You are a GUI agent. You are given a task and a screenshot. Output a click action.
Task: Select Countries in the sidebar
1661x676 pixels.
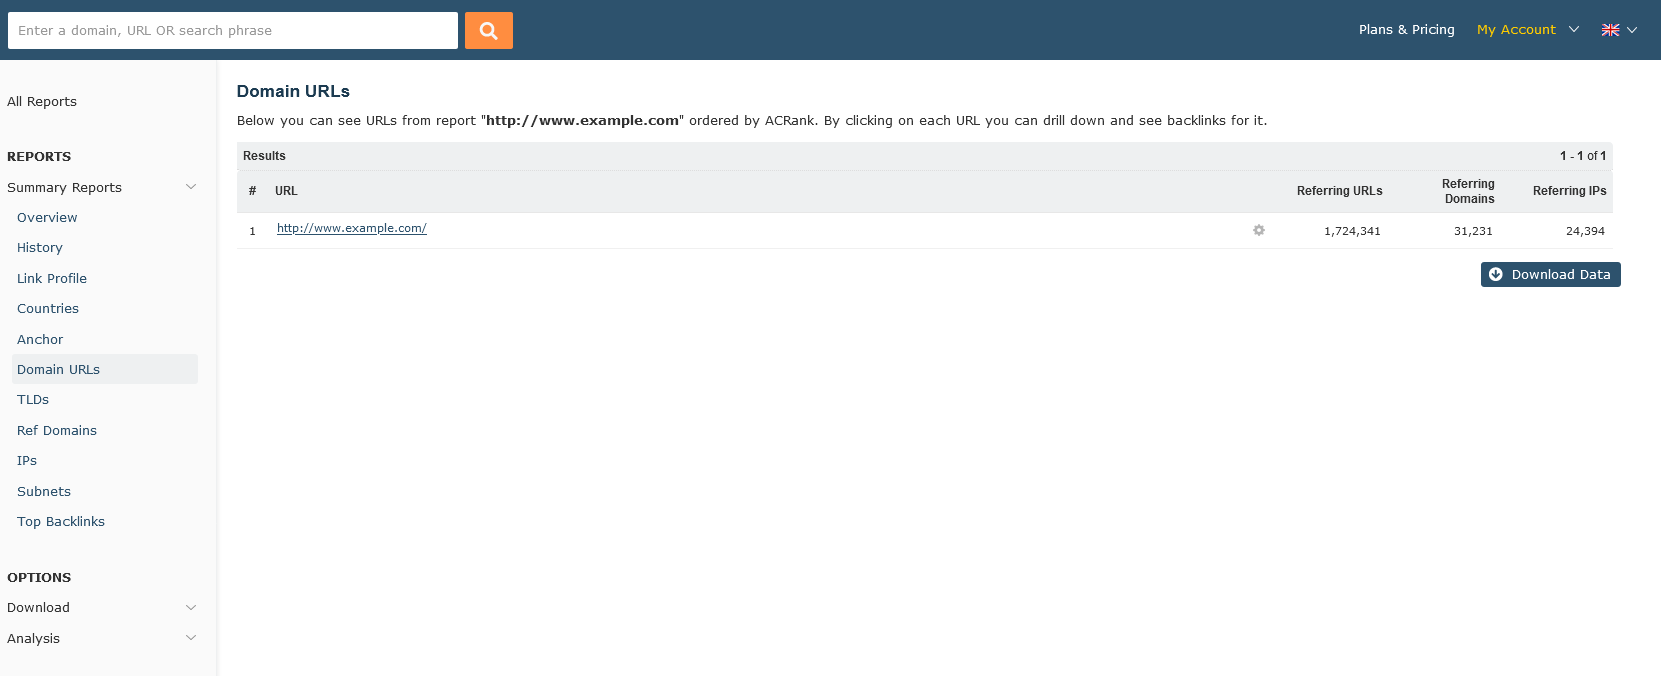[48, 309]
